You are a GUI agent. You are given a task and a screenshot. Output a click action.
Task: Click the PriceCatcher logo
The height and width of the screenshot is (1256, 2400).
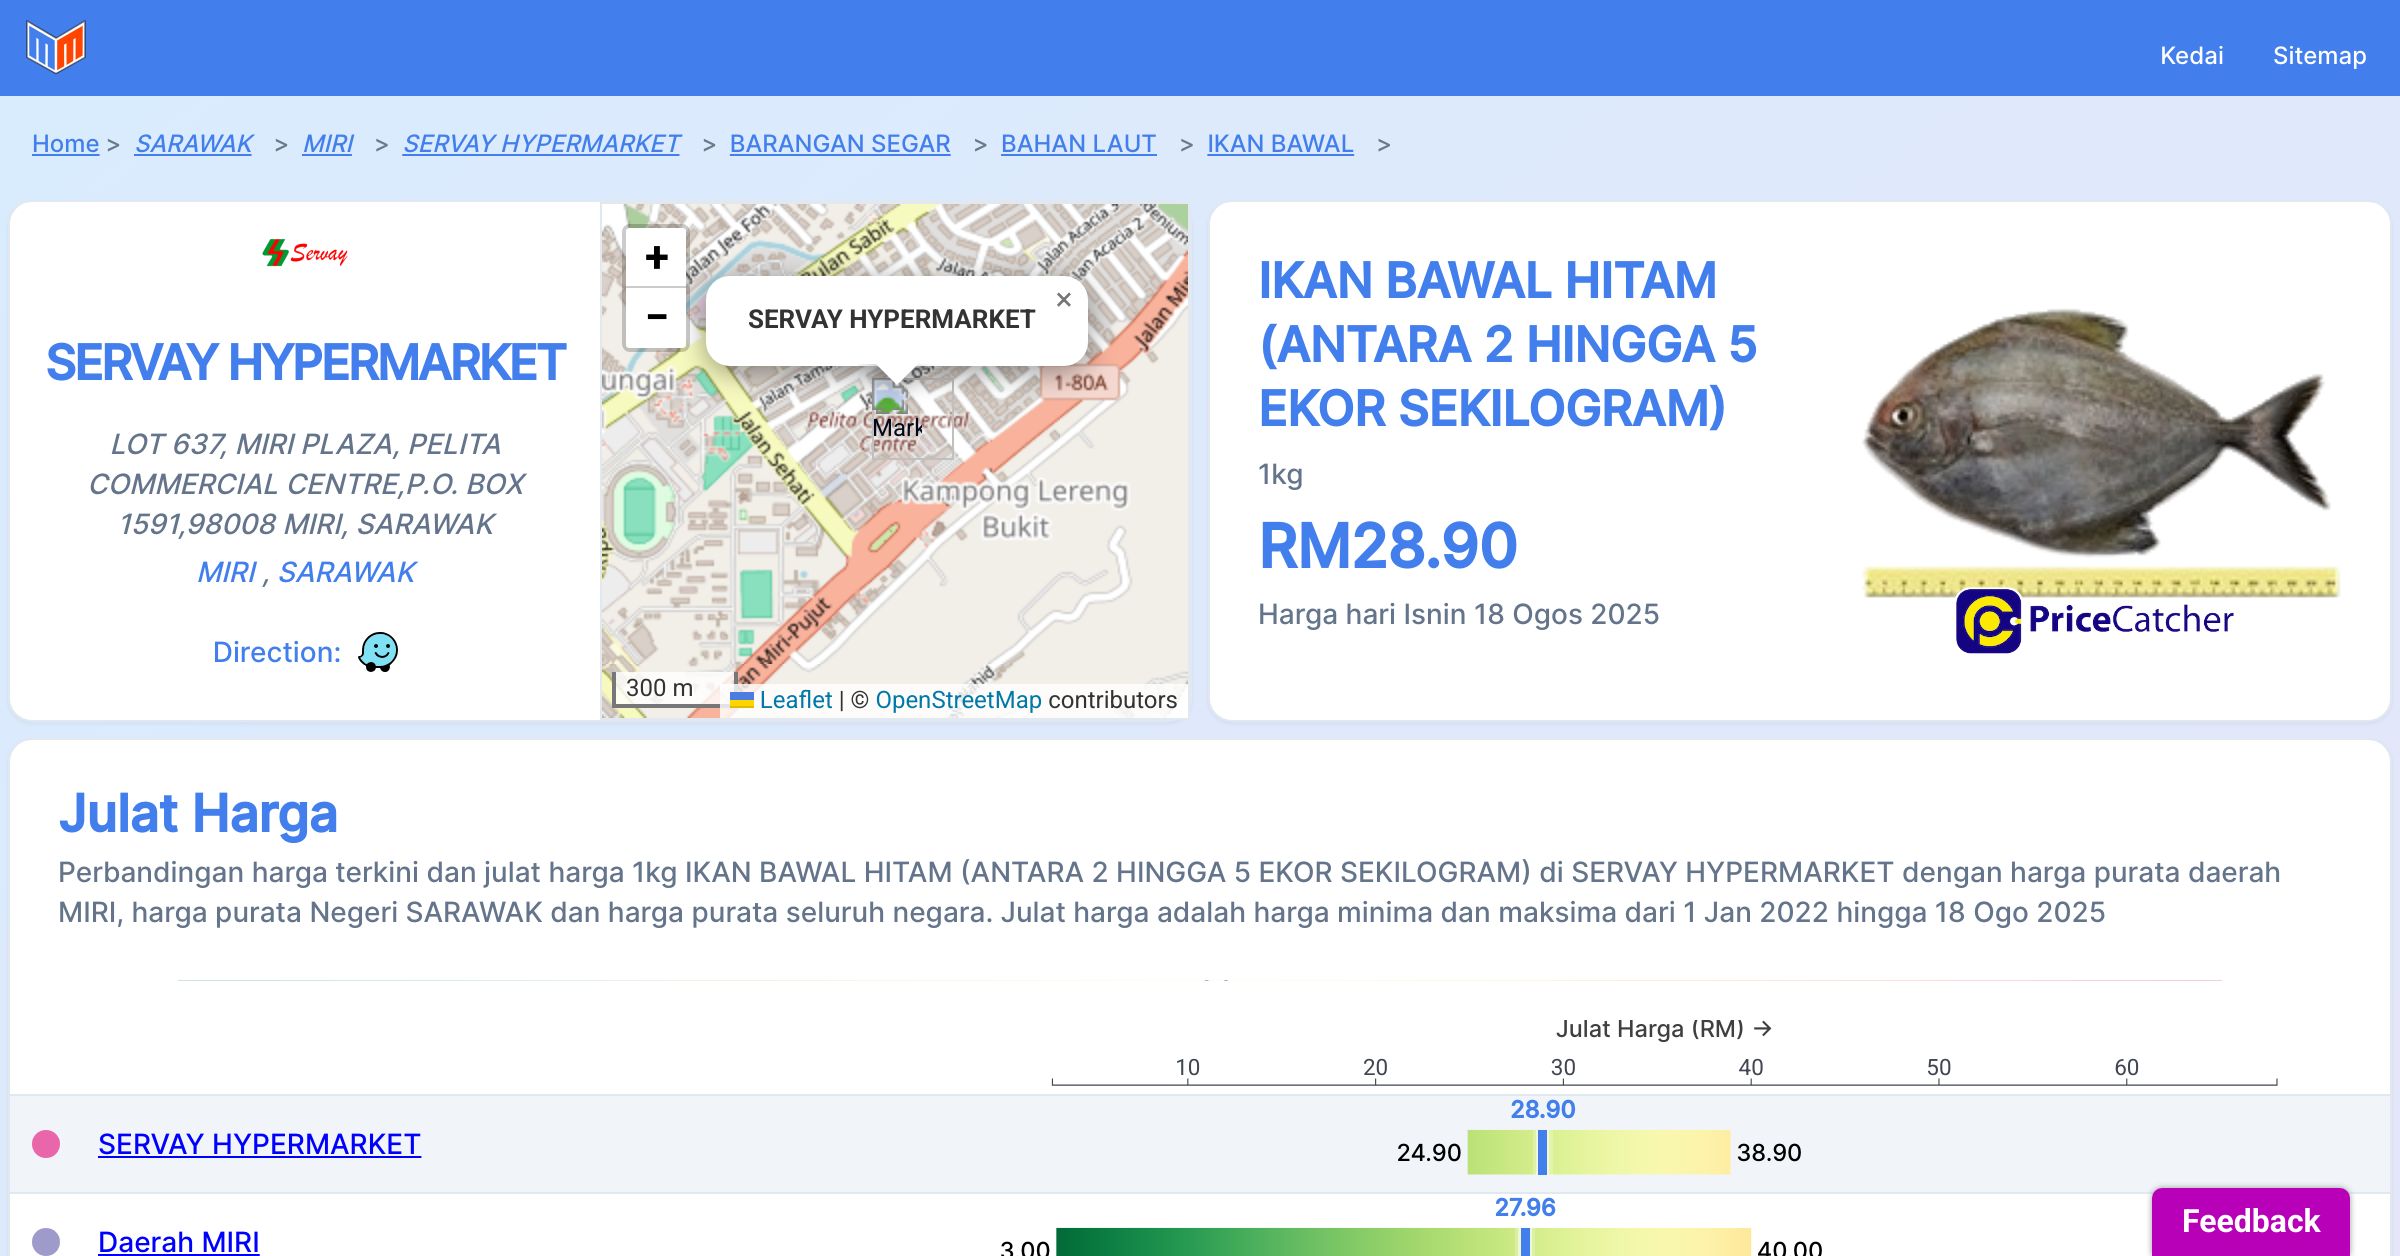pyautogui.click(x=2094, y=620)
